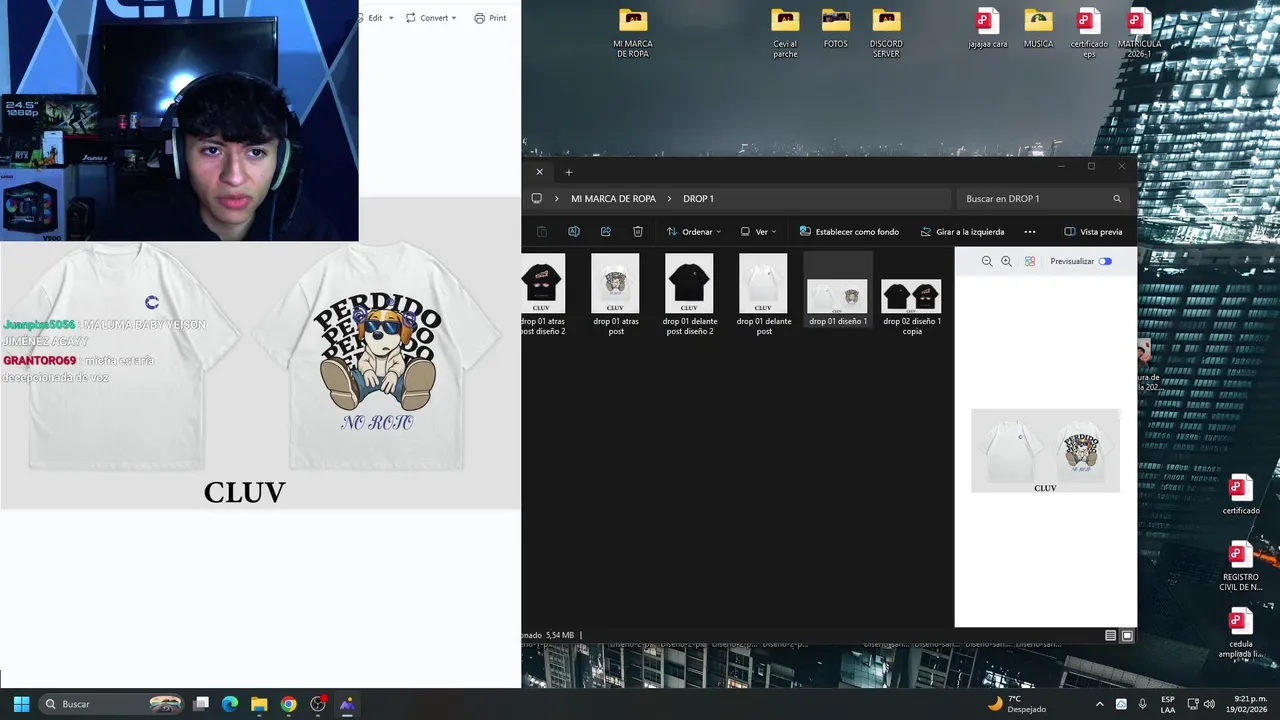Expand chevron before MI MARCA DE ROPA

[557, 198]
